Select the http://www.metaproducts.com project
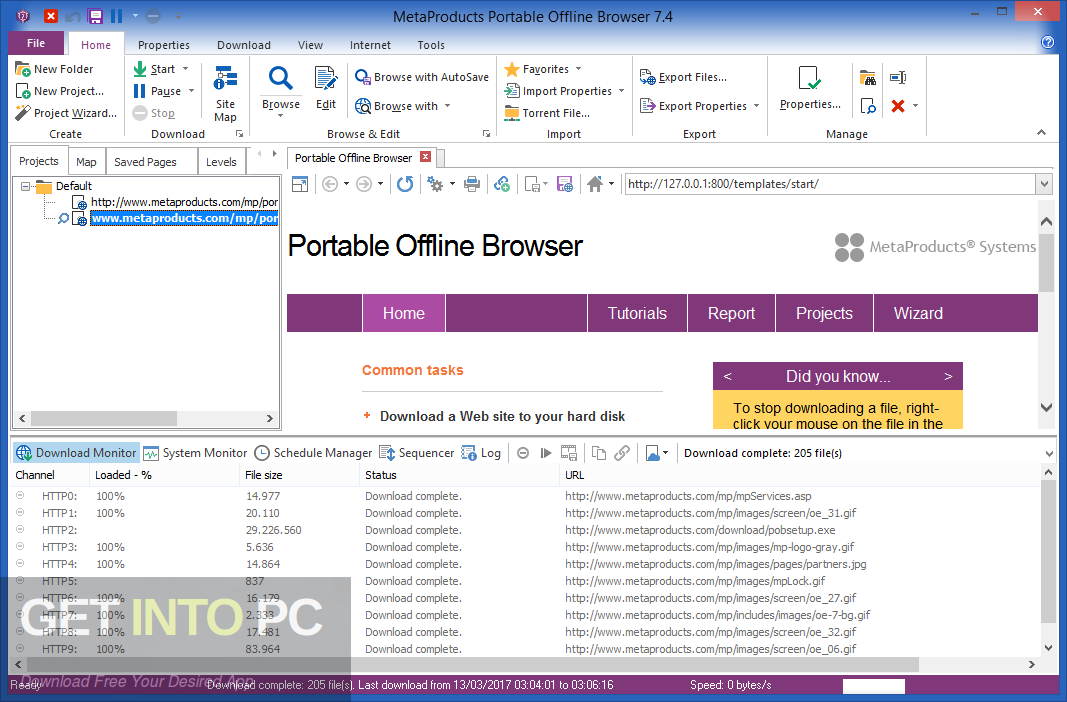Viewport: 1067px width, 702px height. [184, 202]
